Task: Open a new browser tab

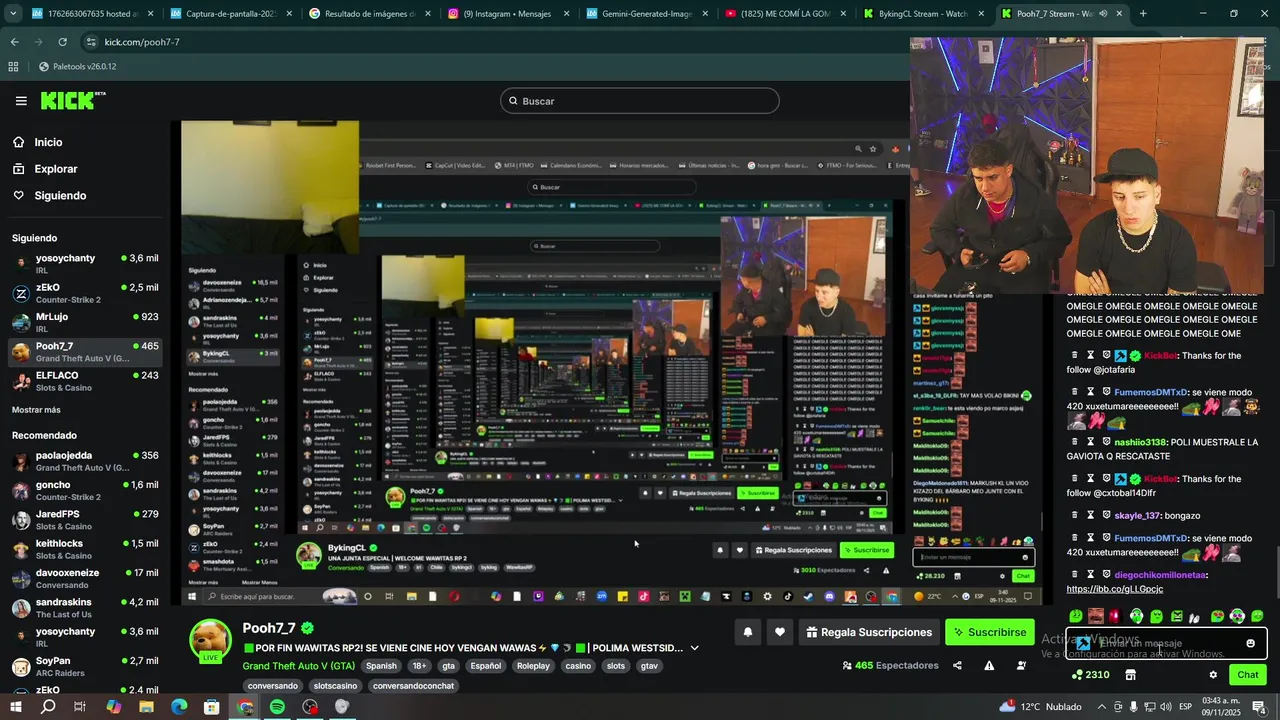Action: [x=1143, y=14]
